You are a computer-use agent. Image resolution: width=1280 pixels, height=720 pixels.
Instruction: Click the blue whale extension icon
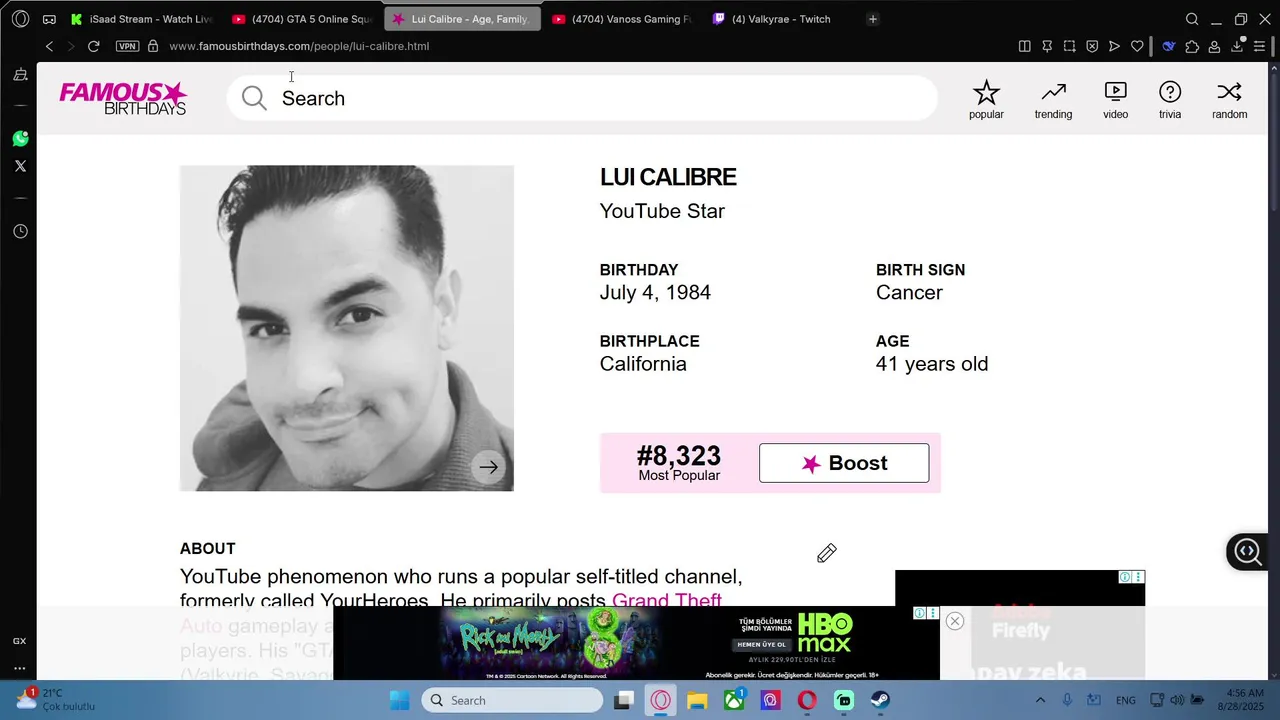[1168, 46]
